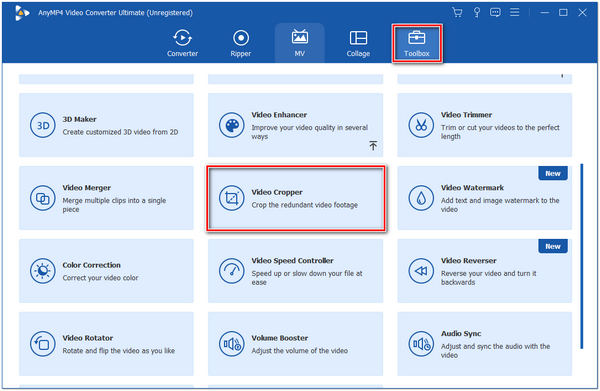Open the hamburger menu in title bar
The height and width of the screenshot is (391, 600).
tap(515, 13)
